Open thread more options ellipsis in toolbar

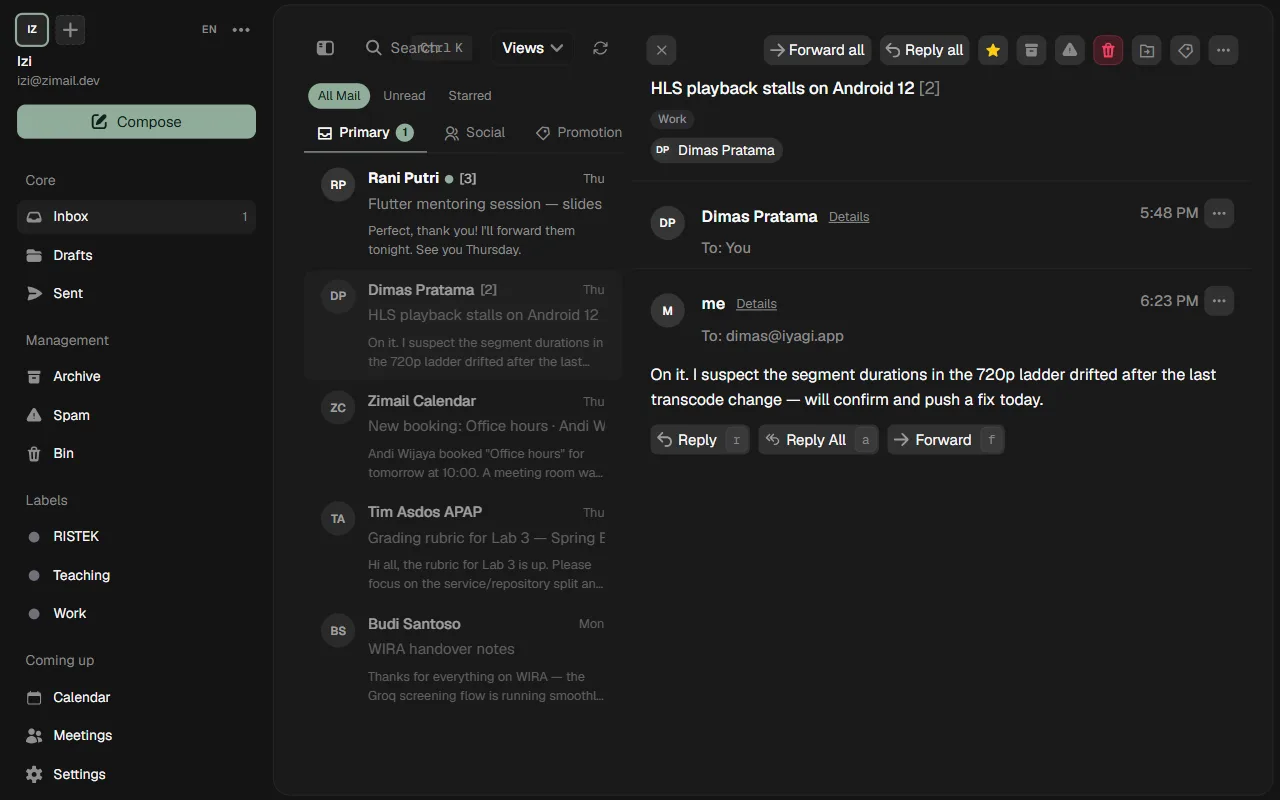(x=1223, y=50)
